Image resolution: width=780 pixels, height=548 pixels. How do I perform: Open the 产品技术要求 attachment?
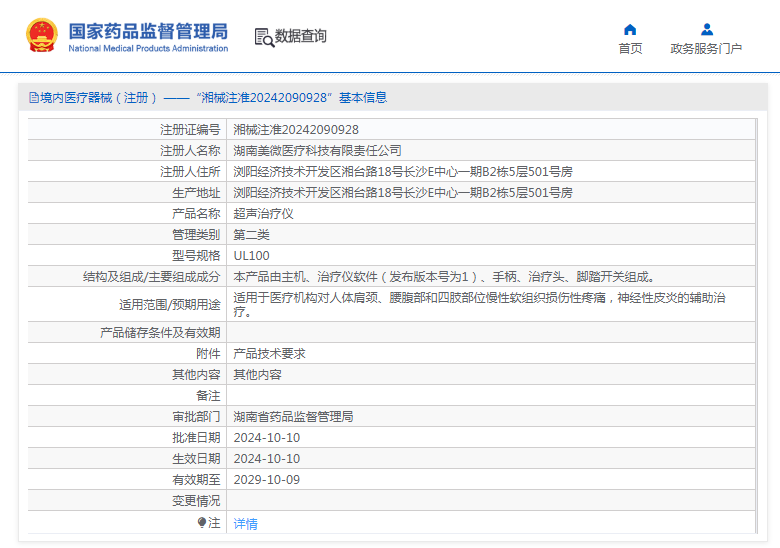(x=269, y=354)
